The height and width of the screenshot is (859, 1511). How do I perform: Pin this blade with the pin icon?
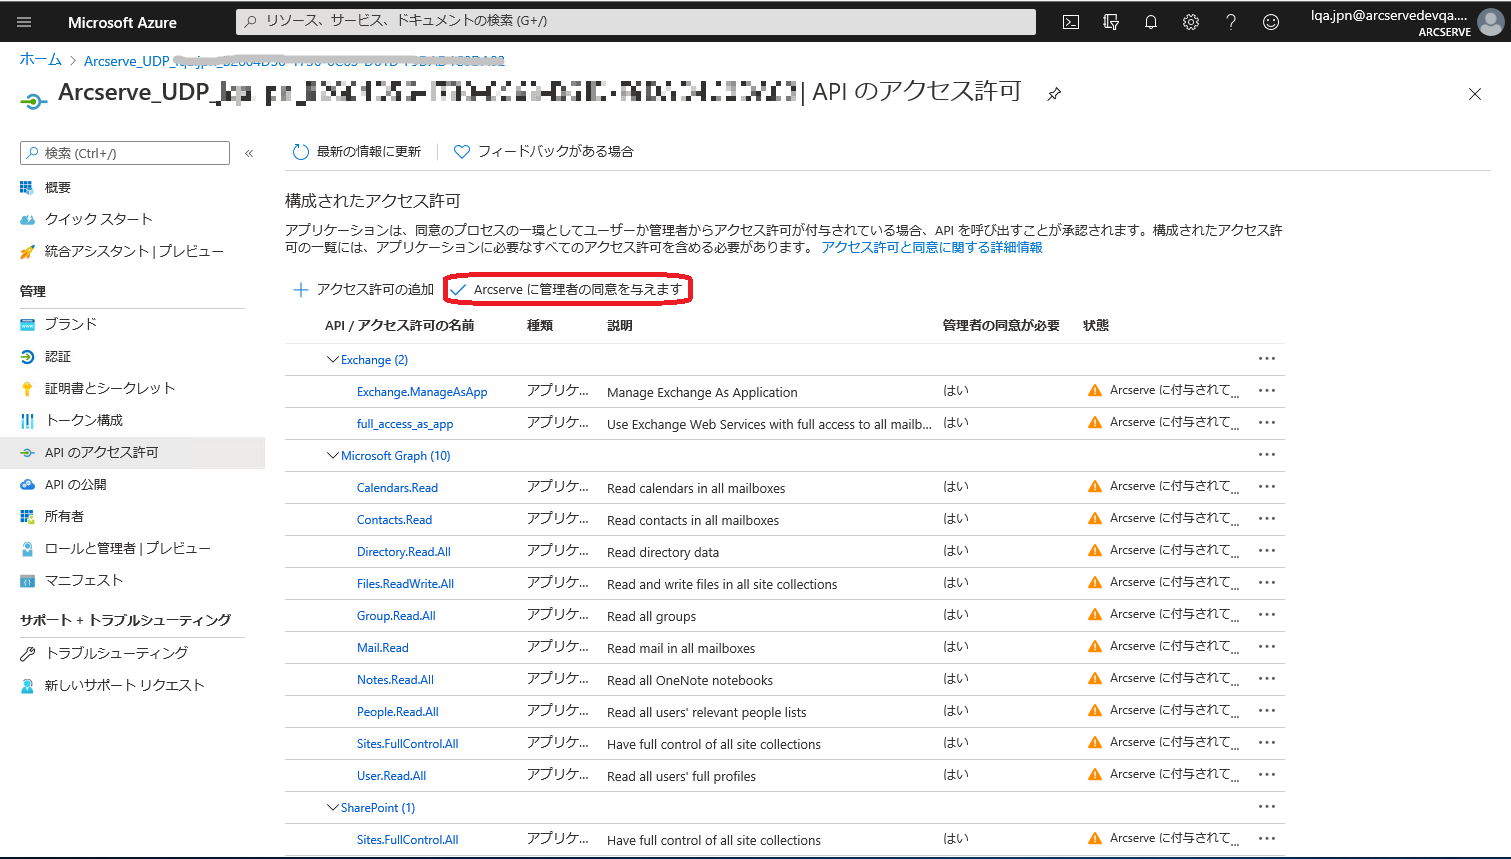tap(1054, 94)
